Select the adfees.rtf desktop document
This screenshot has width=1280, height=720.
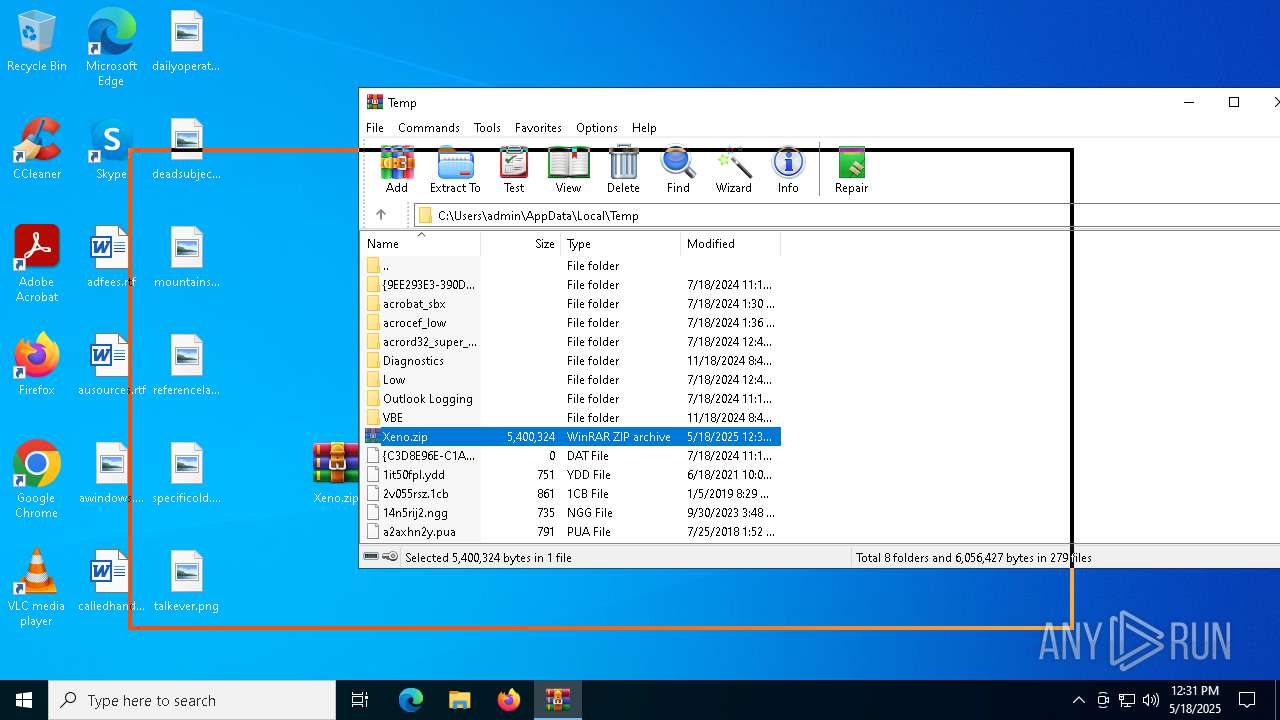(x=111, y=257)
